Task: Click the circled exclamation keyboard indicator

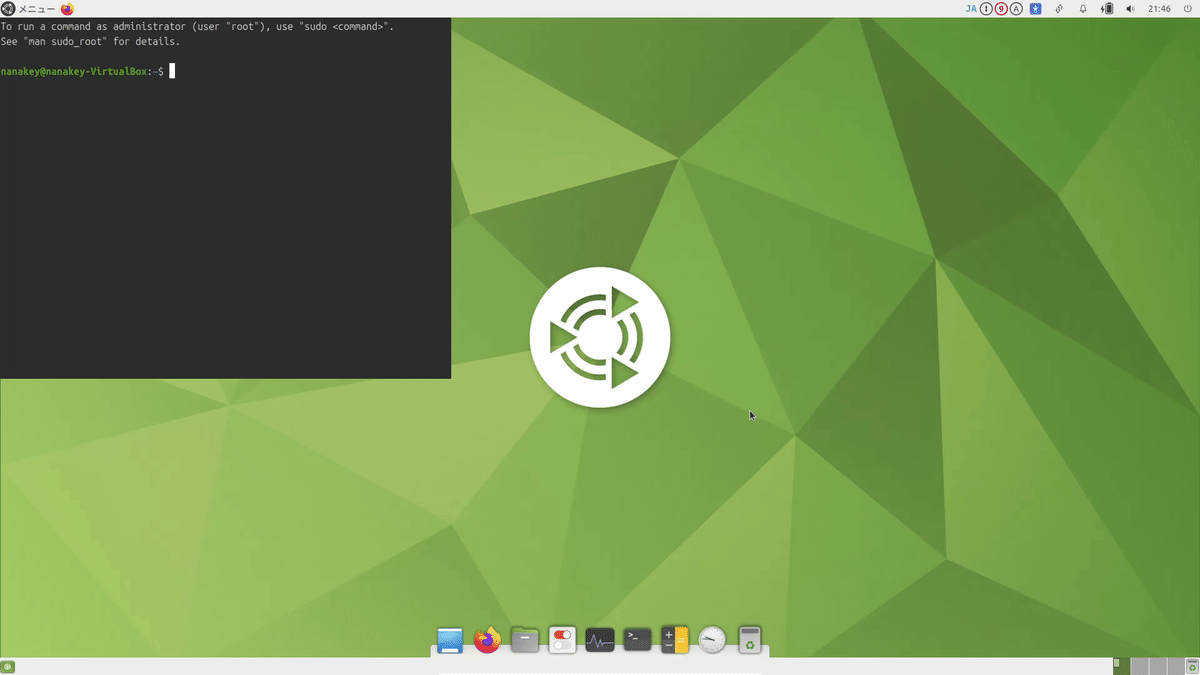Action: (x=986, y=9)
